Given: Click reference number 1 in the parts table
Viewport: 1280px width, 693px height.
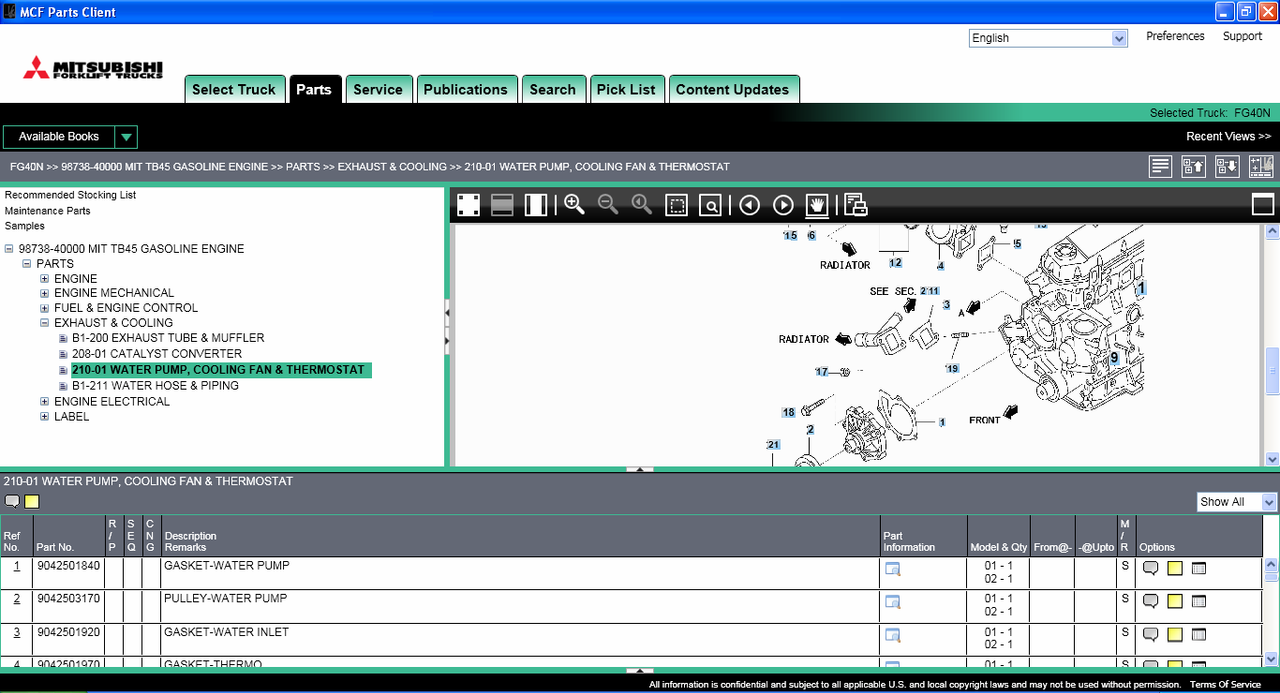Looking at the screenshot, I should [x=16, y=566].
